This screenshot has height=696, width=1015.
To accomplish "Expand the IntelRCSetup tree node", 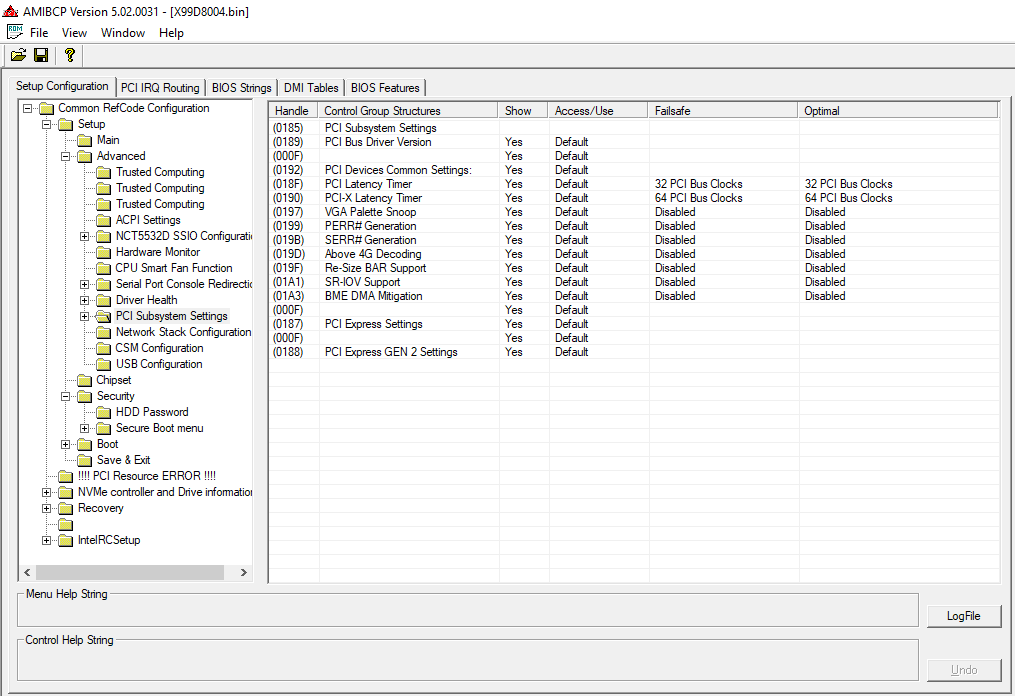I will coord(47,541).
